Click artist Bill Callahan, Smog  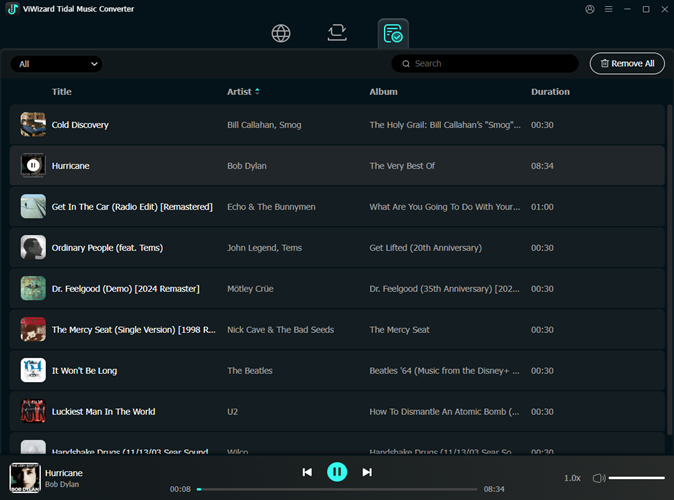click(x=264, y=125)
